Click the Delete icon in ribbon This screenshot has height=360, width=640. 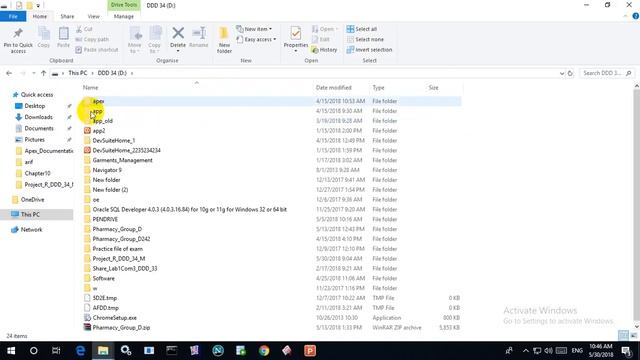pos(178,33)
